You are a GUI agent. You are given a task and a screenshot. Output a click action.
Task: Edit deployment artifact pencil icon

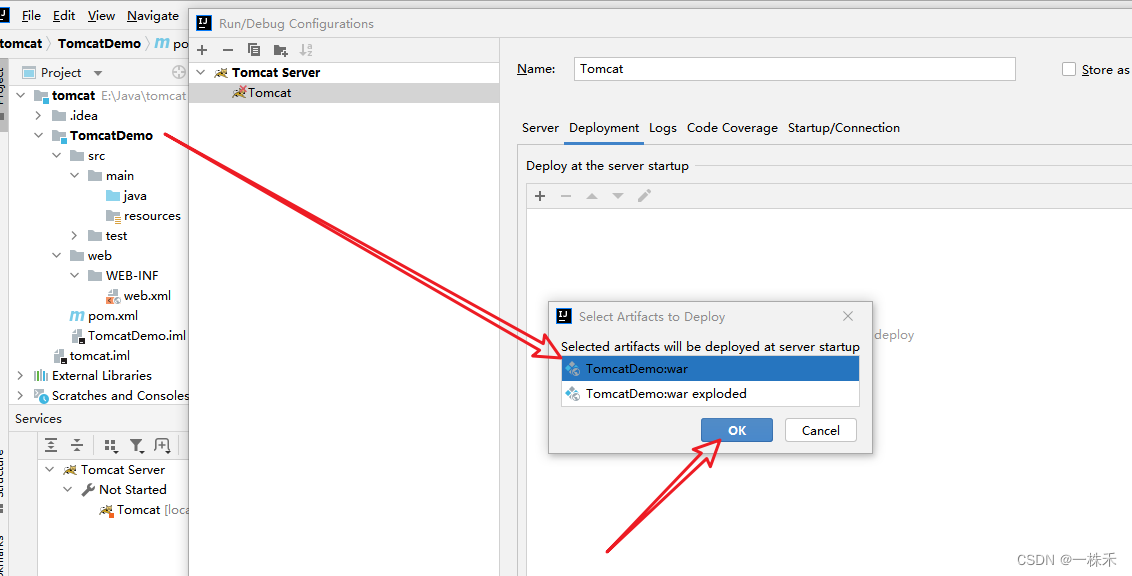click(645, 196)
